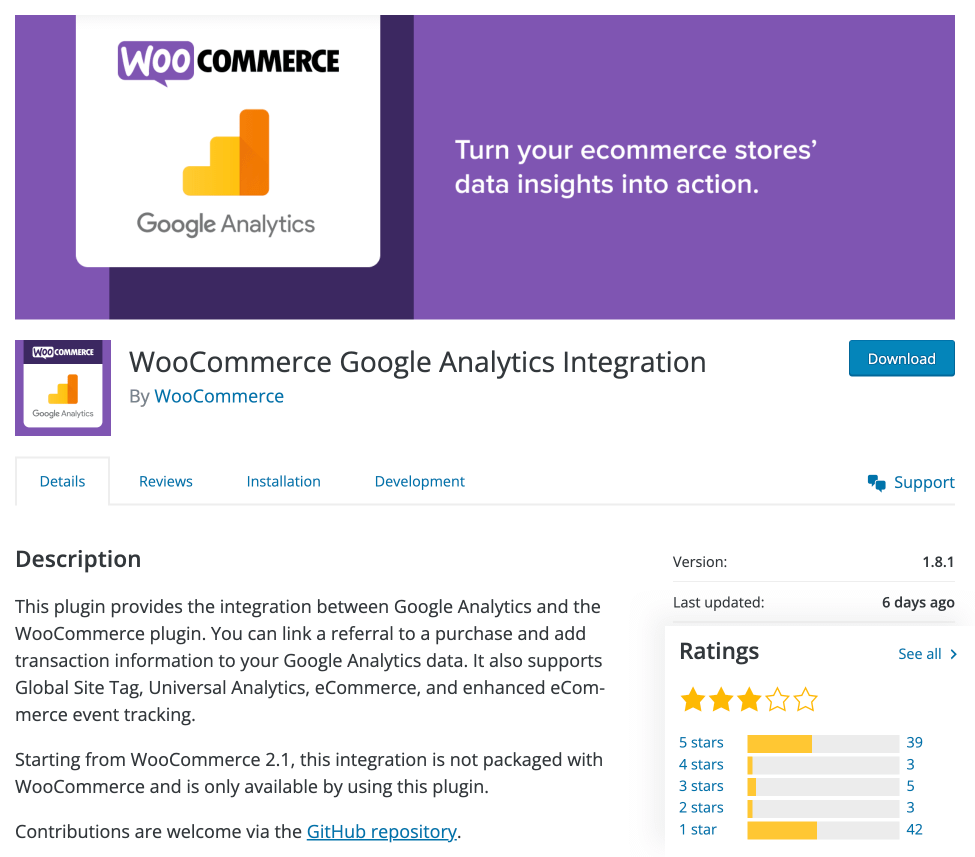Image resolution: width=975 pixels, height=857 pixels.
Task: Open the 5 stars reviews list
Action: pos(701,742)
